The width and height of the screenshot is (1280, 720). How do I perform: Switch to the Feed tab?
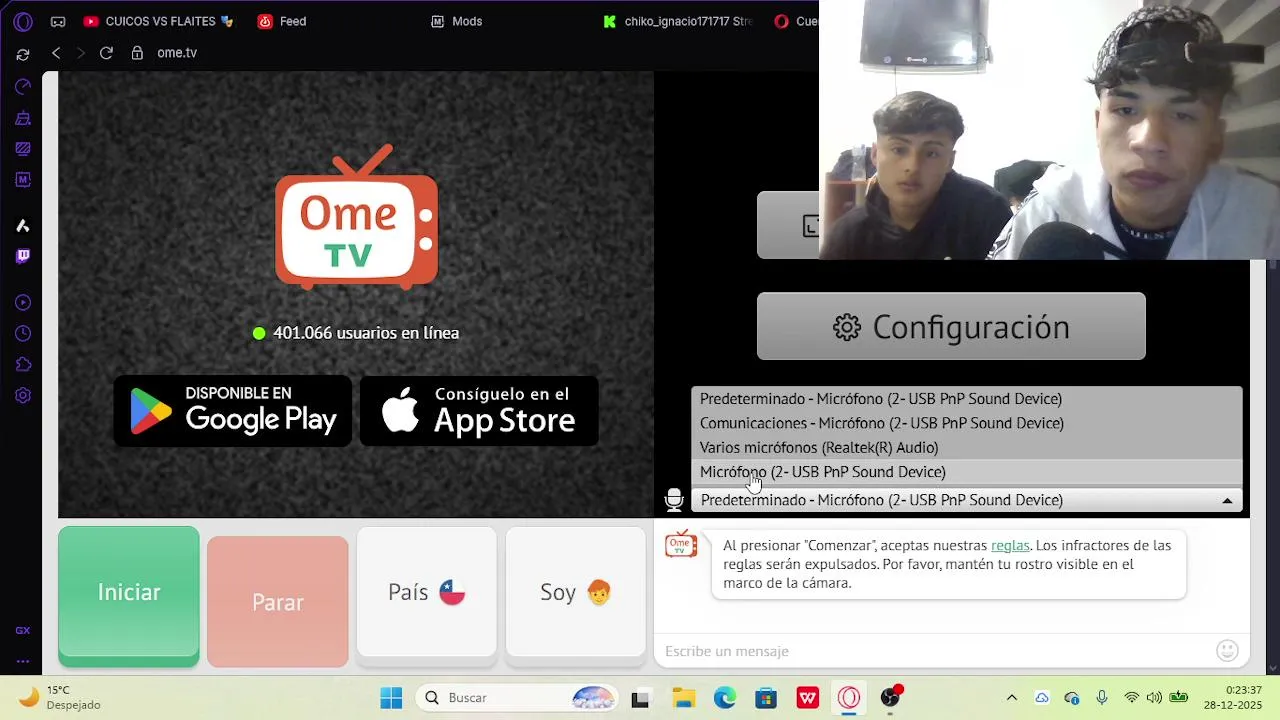pos(283,21)
